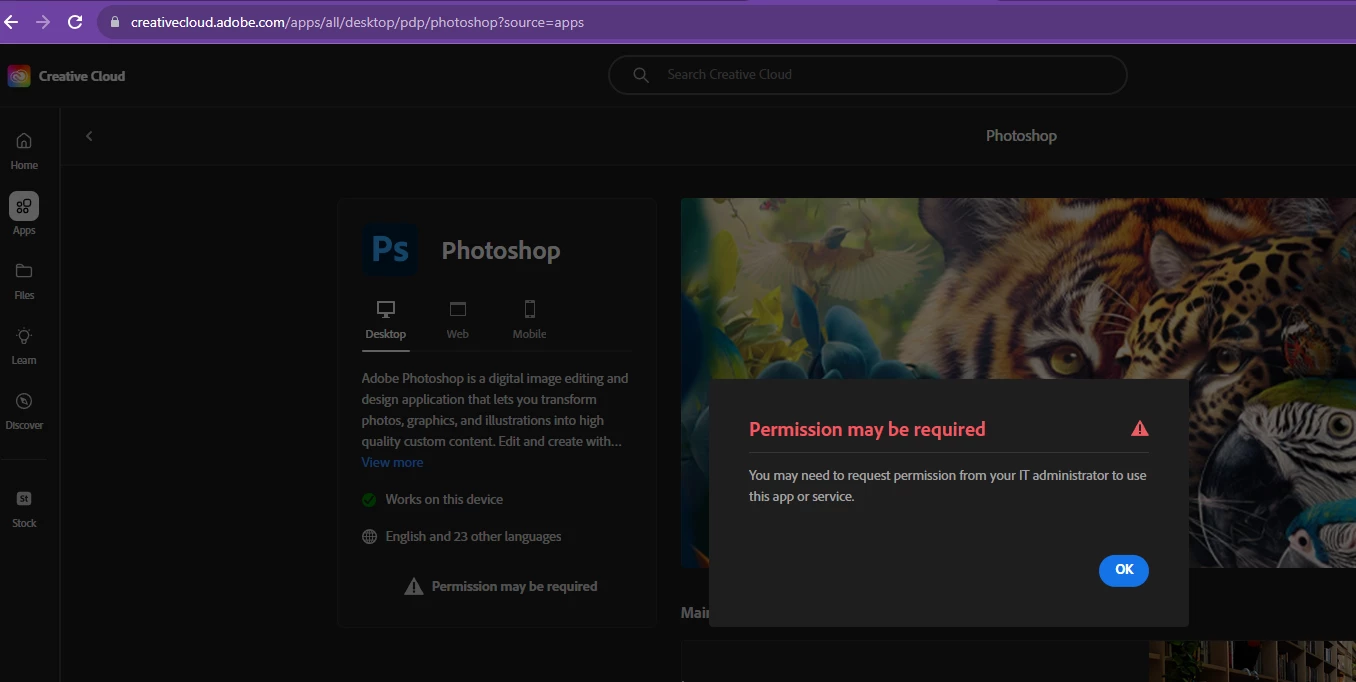Click the magnifier icon in search box
1356x682 pixels.
641,75
